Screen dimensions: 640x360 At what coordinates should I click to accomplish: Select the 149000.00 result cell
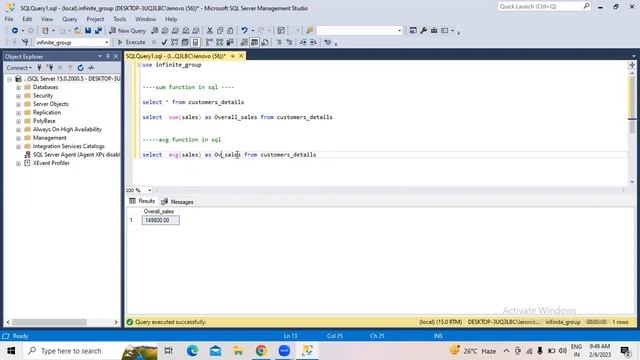(x=160, y=220)
